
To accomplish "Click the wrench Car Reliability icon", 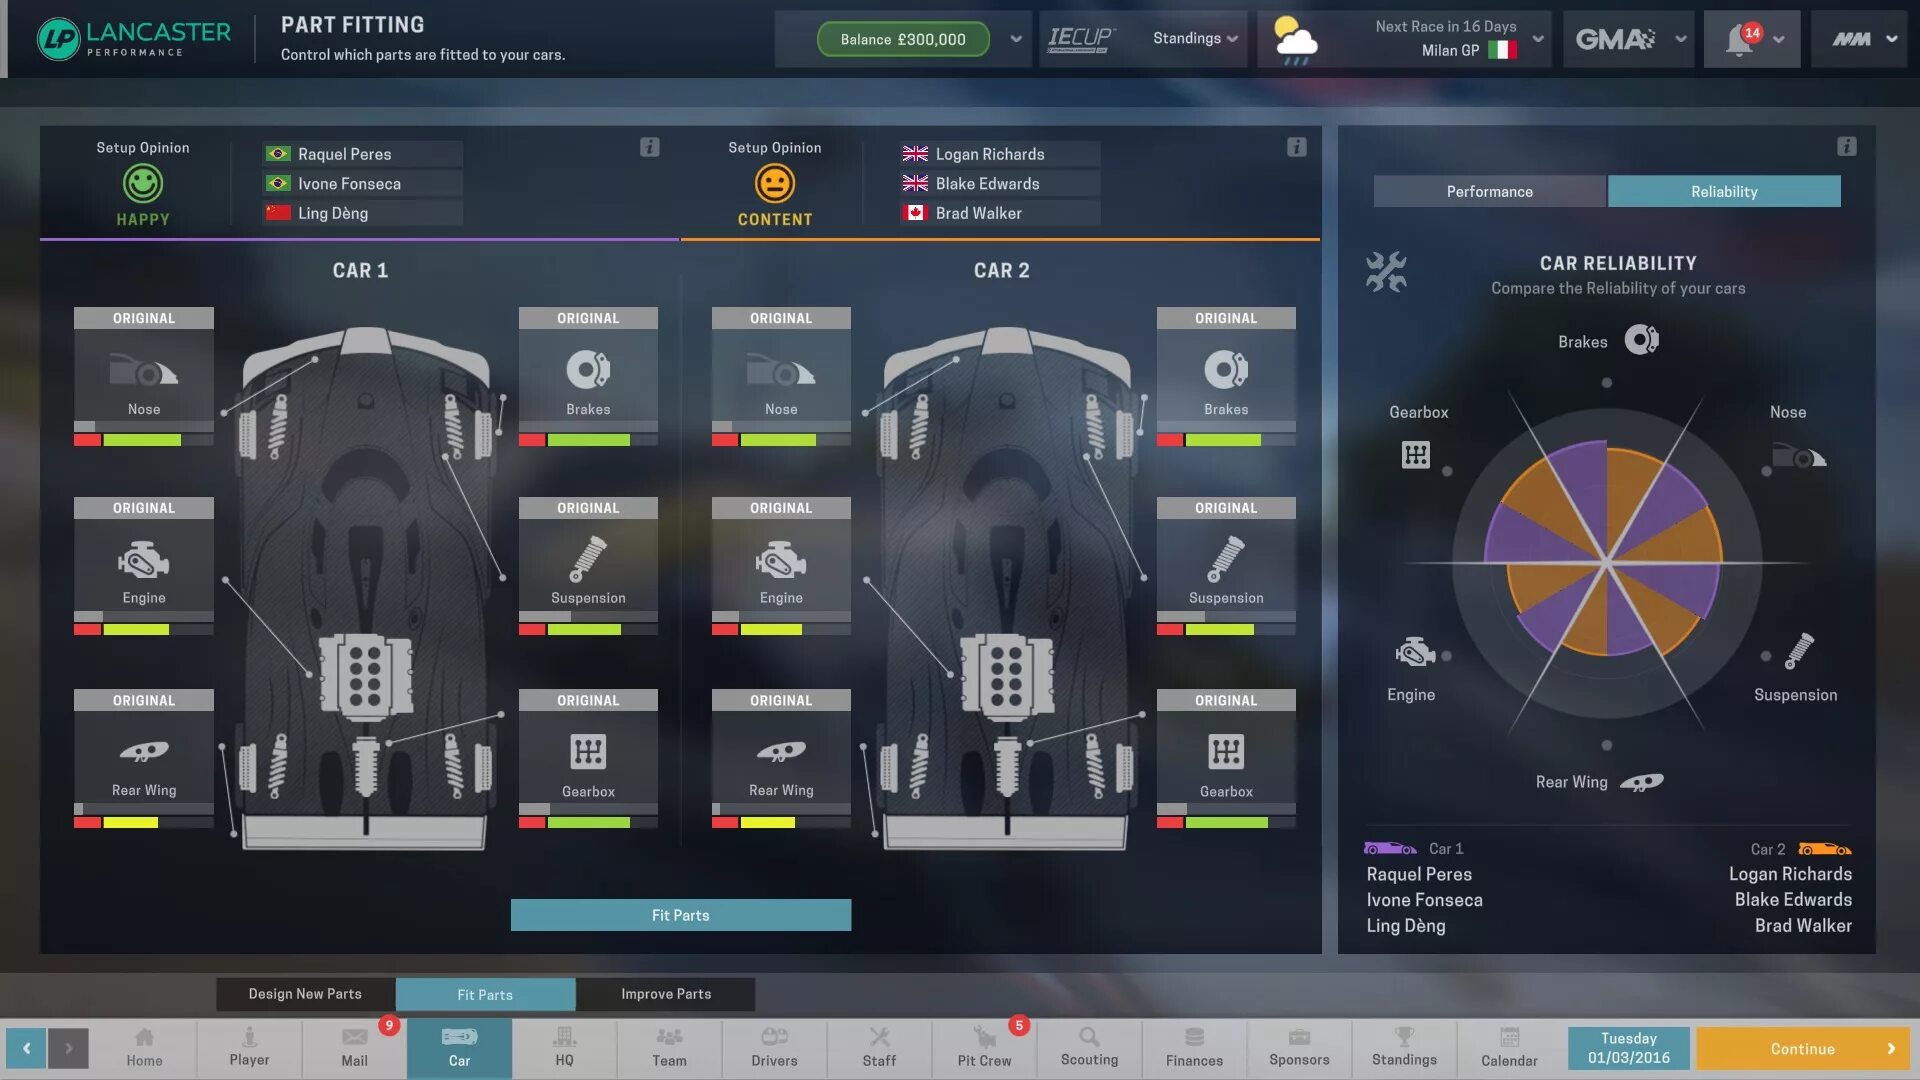I will pos(1385,274).
